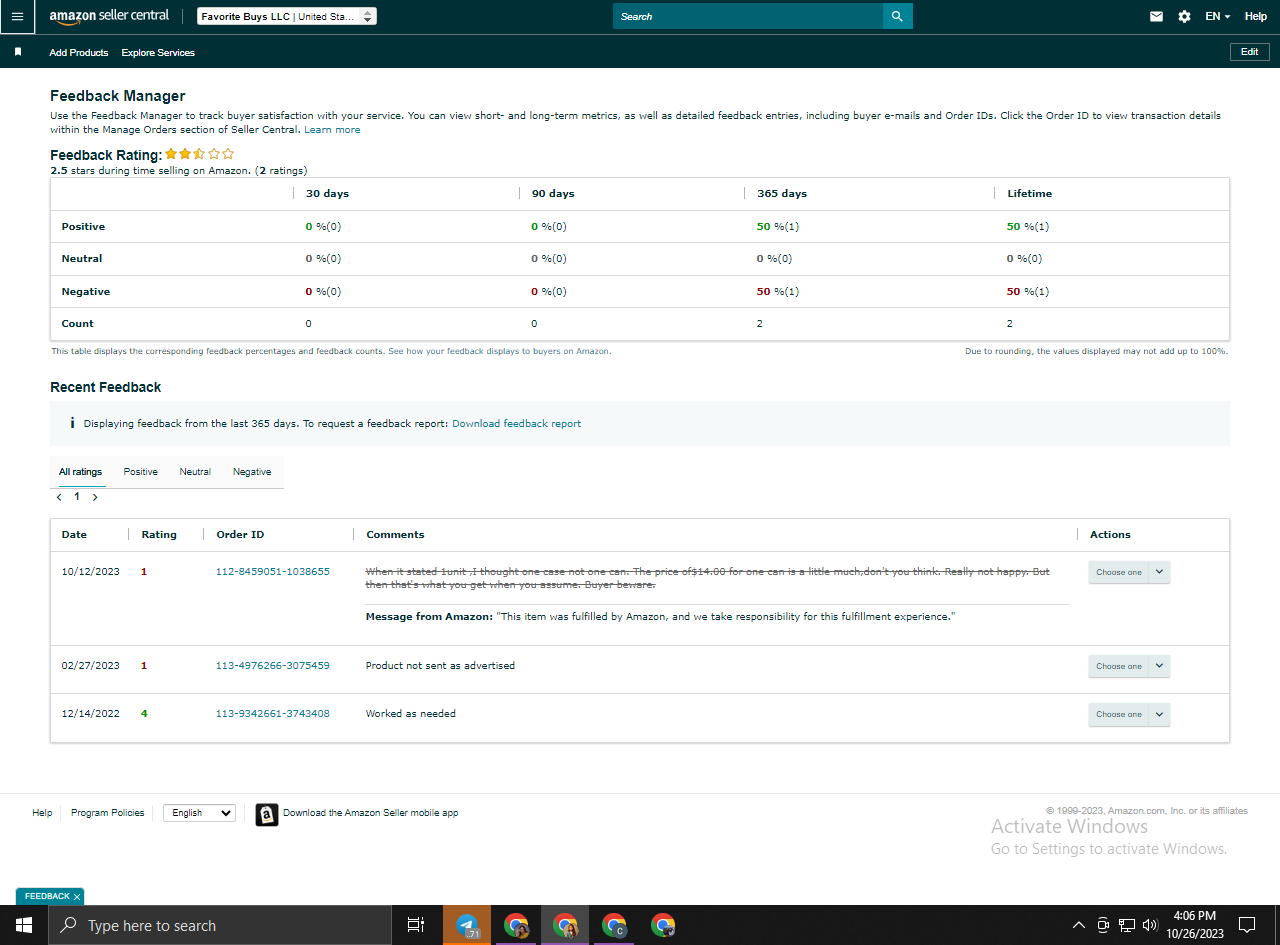Click the comment 'Worked as needed'
This screenshot has width=1280, height=945.
(x=411, y=714)
